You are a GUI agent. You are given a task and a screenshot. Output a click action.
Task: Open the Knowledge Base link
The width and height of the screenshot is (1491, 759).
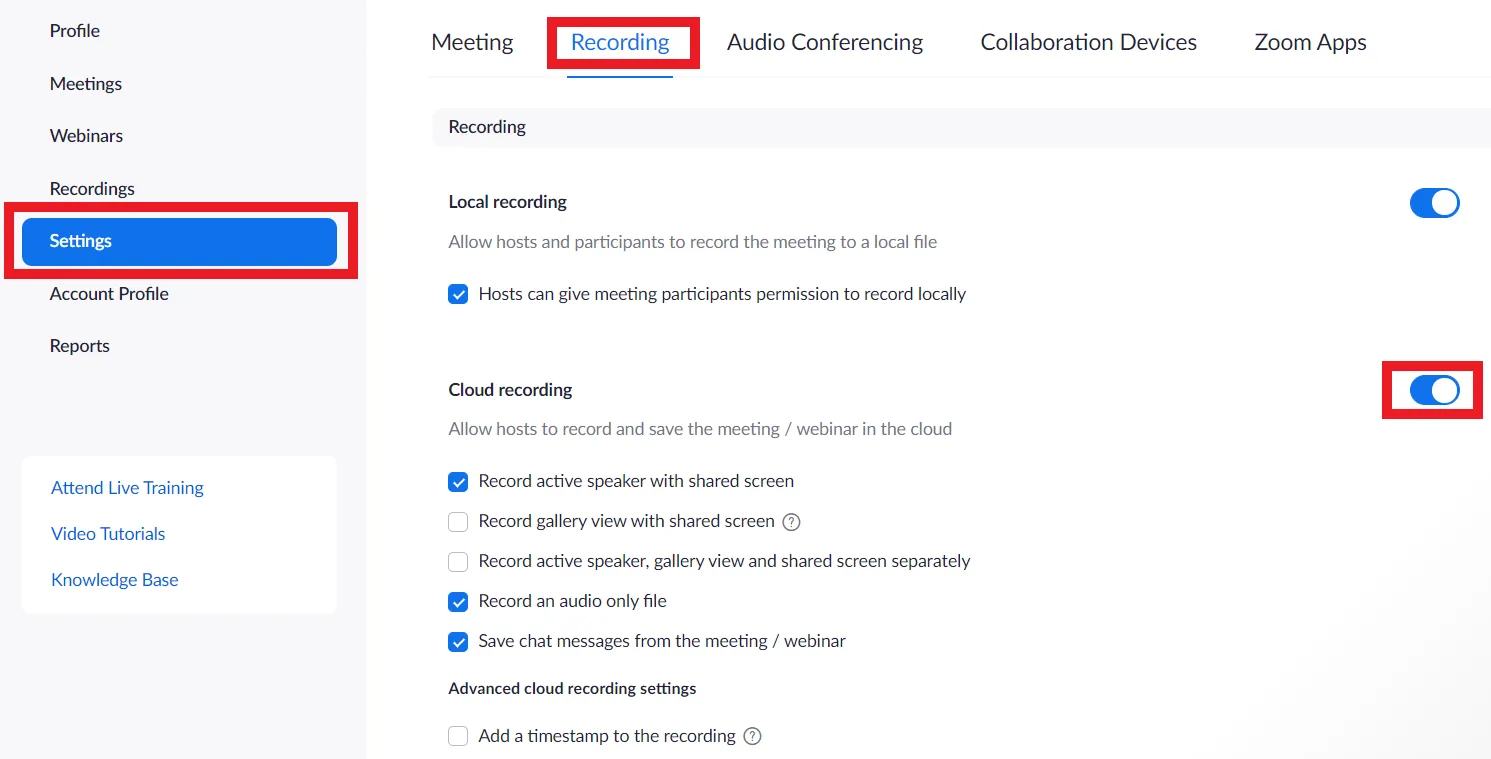[114, 579]
